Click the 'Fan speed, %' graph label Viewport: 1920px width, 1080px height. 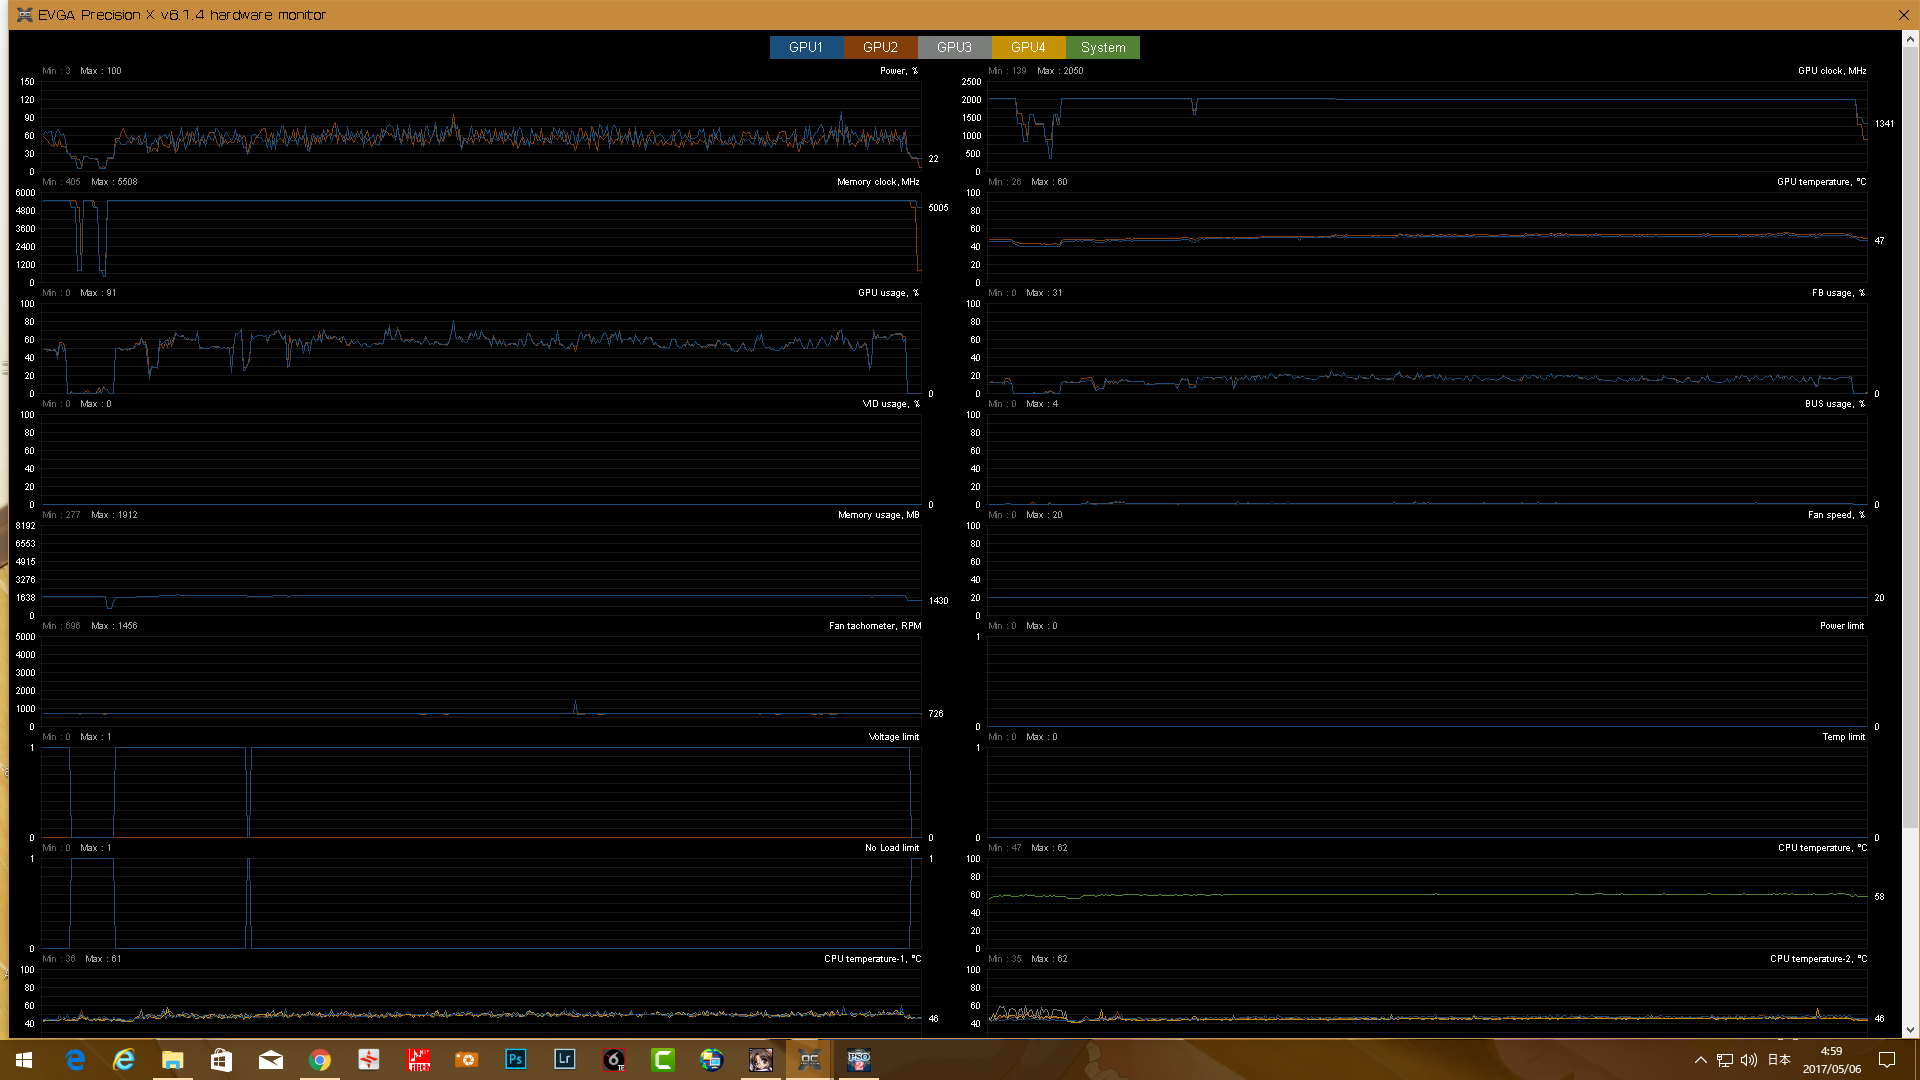1836,515
